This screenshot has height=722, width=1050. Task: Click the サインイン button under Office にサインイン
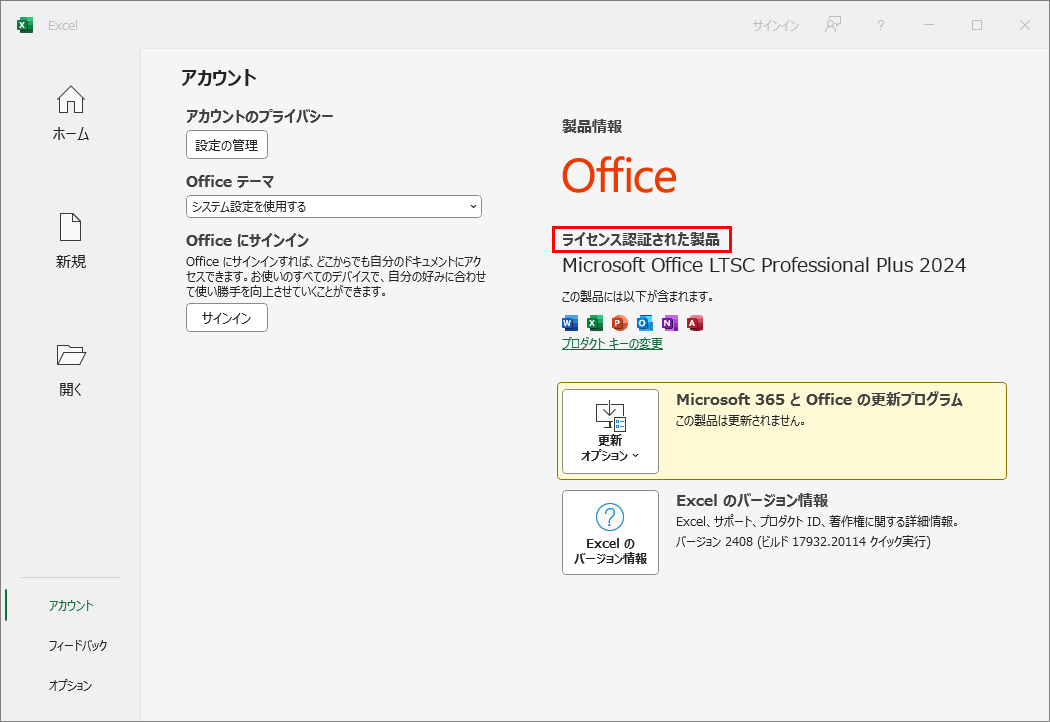(x=227, y=317)
